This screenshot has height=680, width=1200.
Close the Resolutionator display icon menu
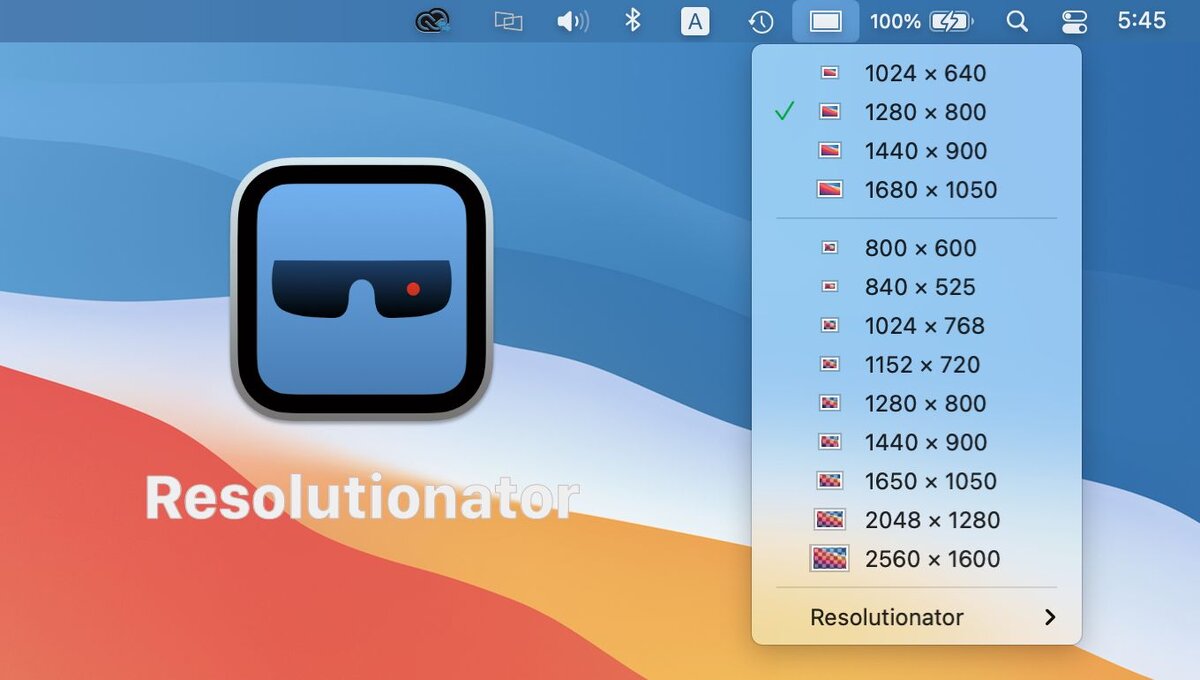coord(826,21)
